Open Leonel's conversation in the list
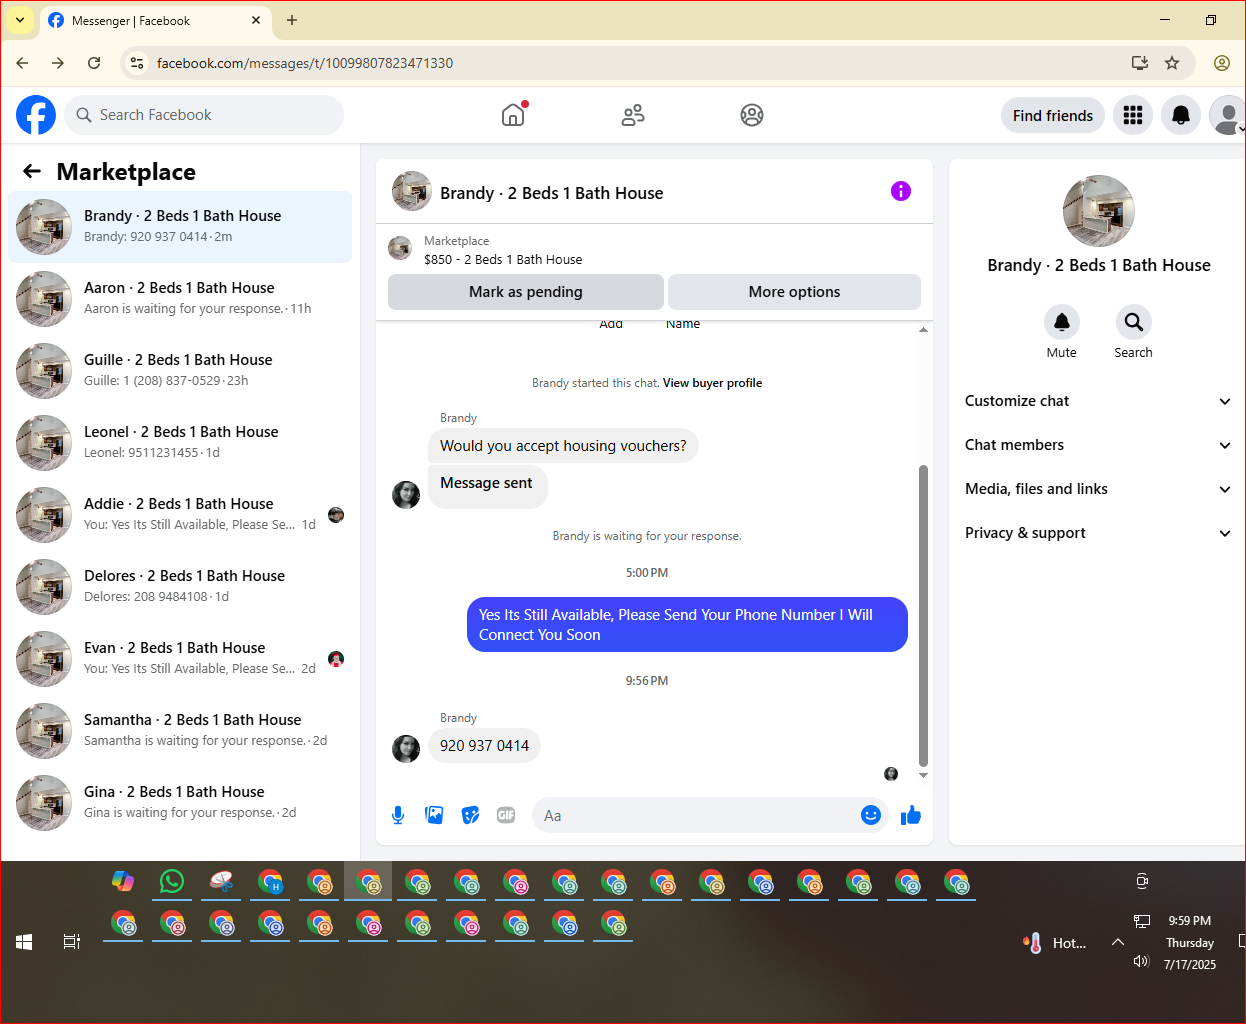 pyautogui.click(x=180, y=443)
